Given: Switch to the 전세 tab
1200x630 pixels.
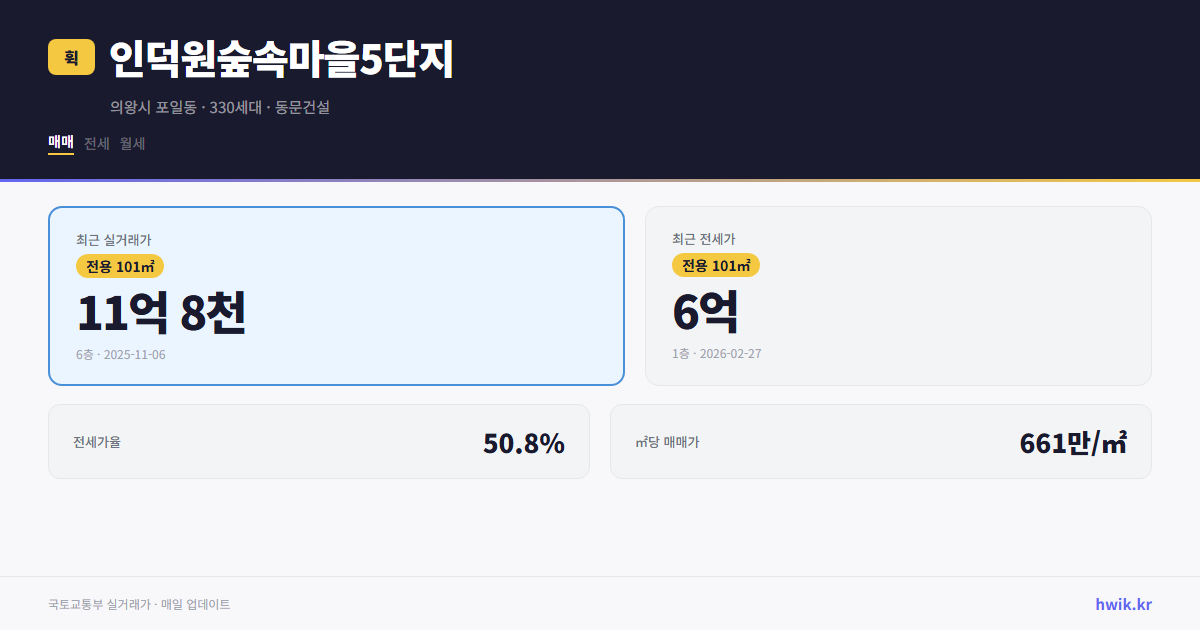Looking at the screenshot, I should (x=96, y=143).
